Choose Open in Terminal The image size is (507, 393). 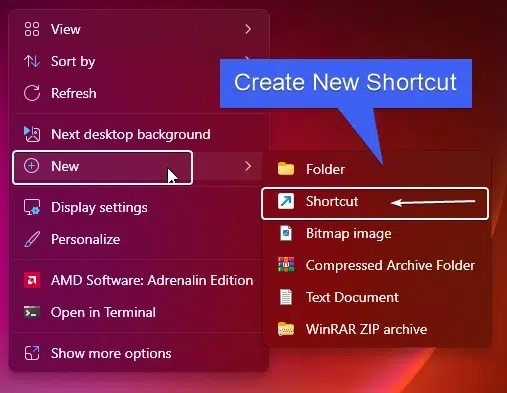(x=139, y=312)
